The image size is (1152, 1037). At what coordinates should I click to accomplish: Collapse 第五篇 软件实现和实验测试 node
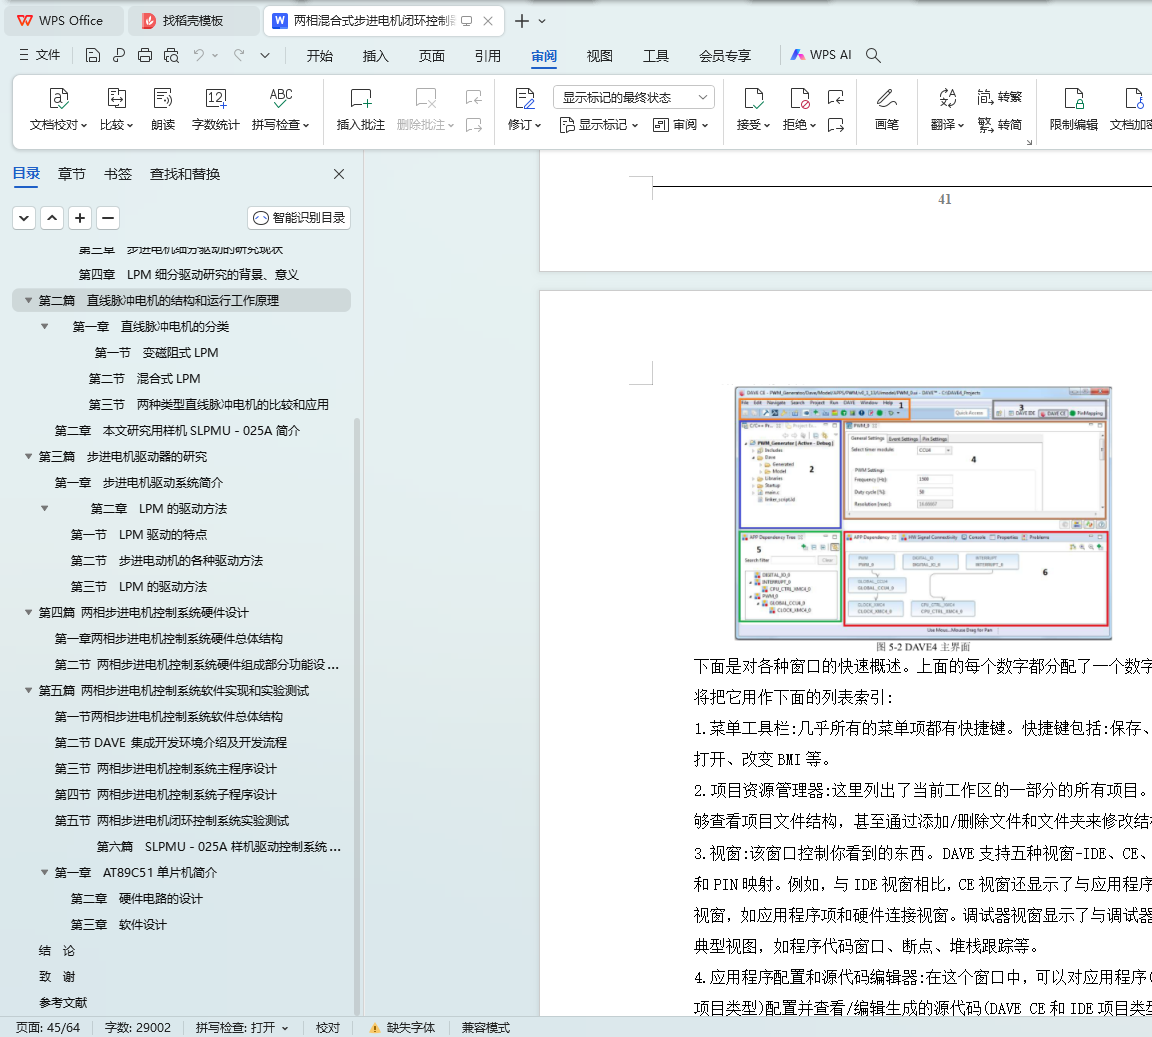pos(28,690)
